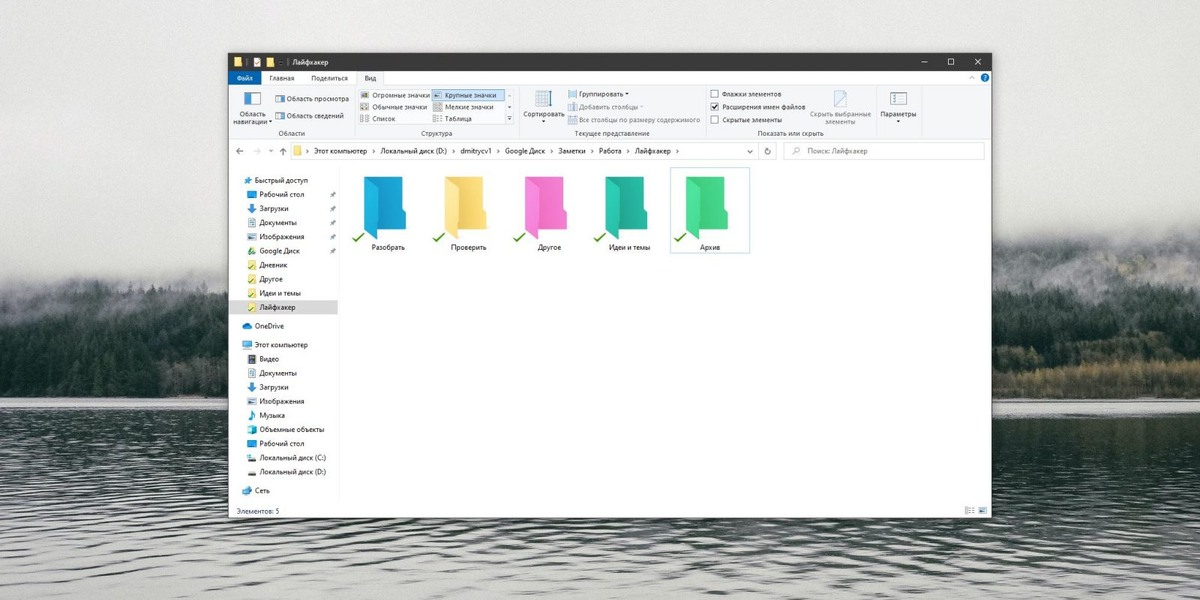
Task: Expand address bar history dropdown
Action: [750, 151]
